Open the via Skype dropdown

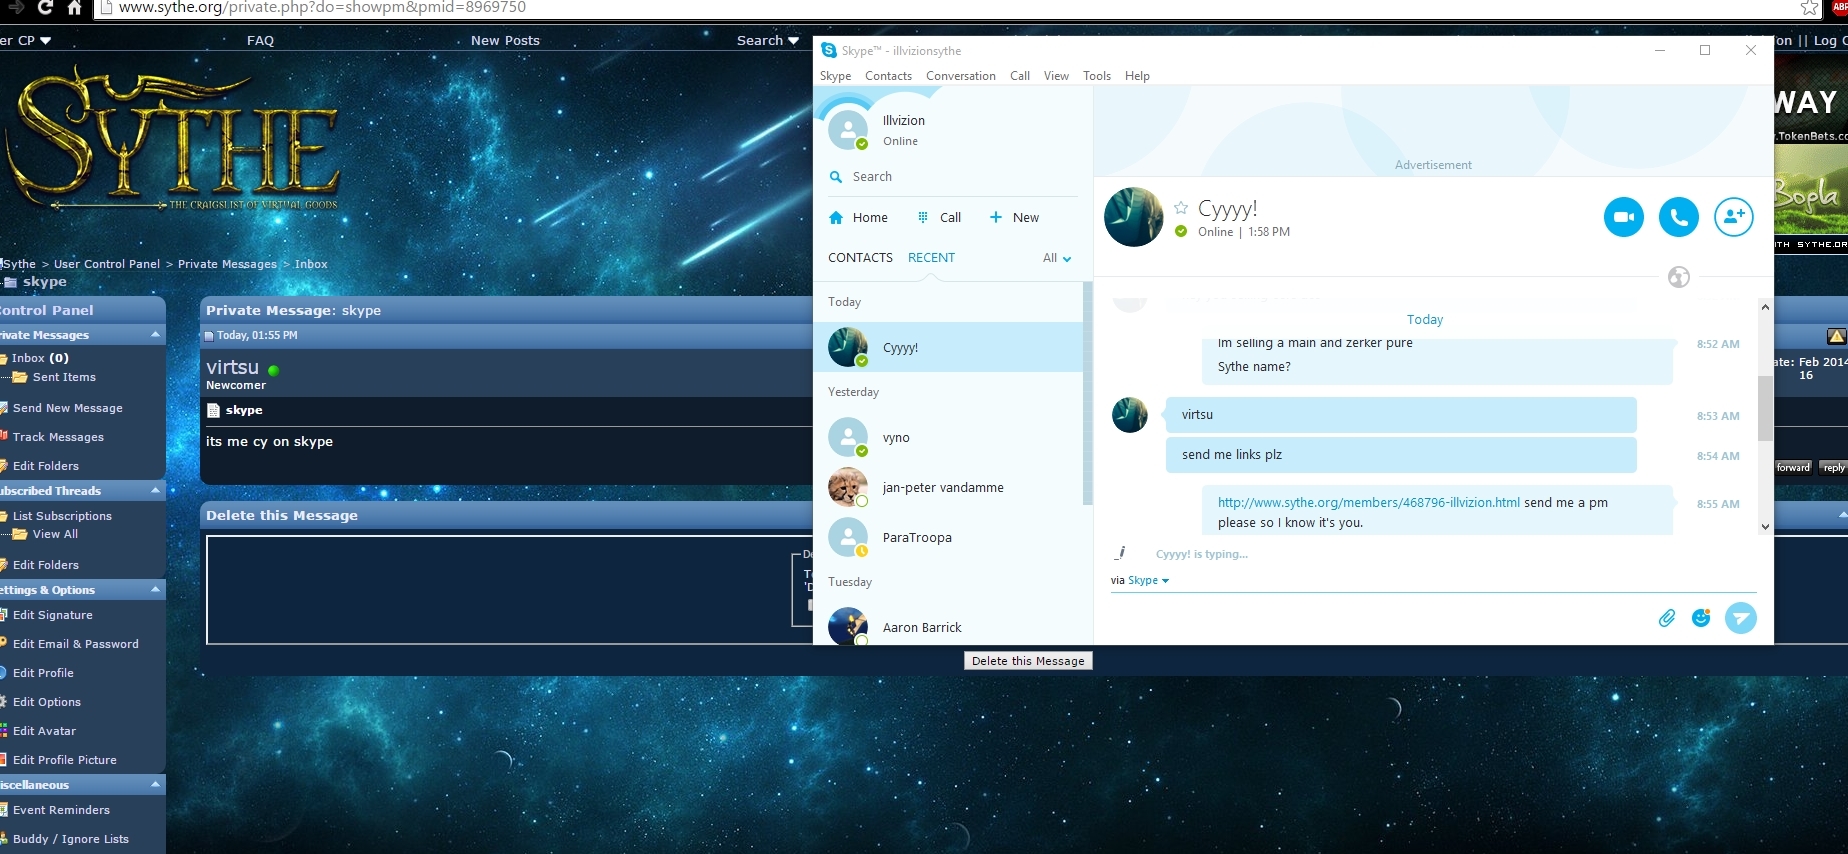tap(1148, 580)
